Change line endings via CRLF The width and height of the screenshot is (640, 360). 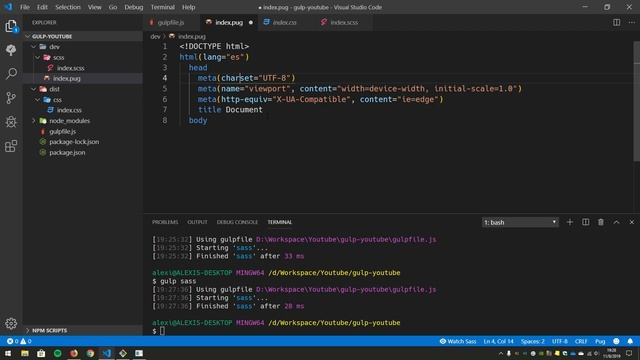581,341
